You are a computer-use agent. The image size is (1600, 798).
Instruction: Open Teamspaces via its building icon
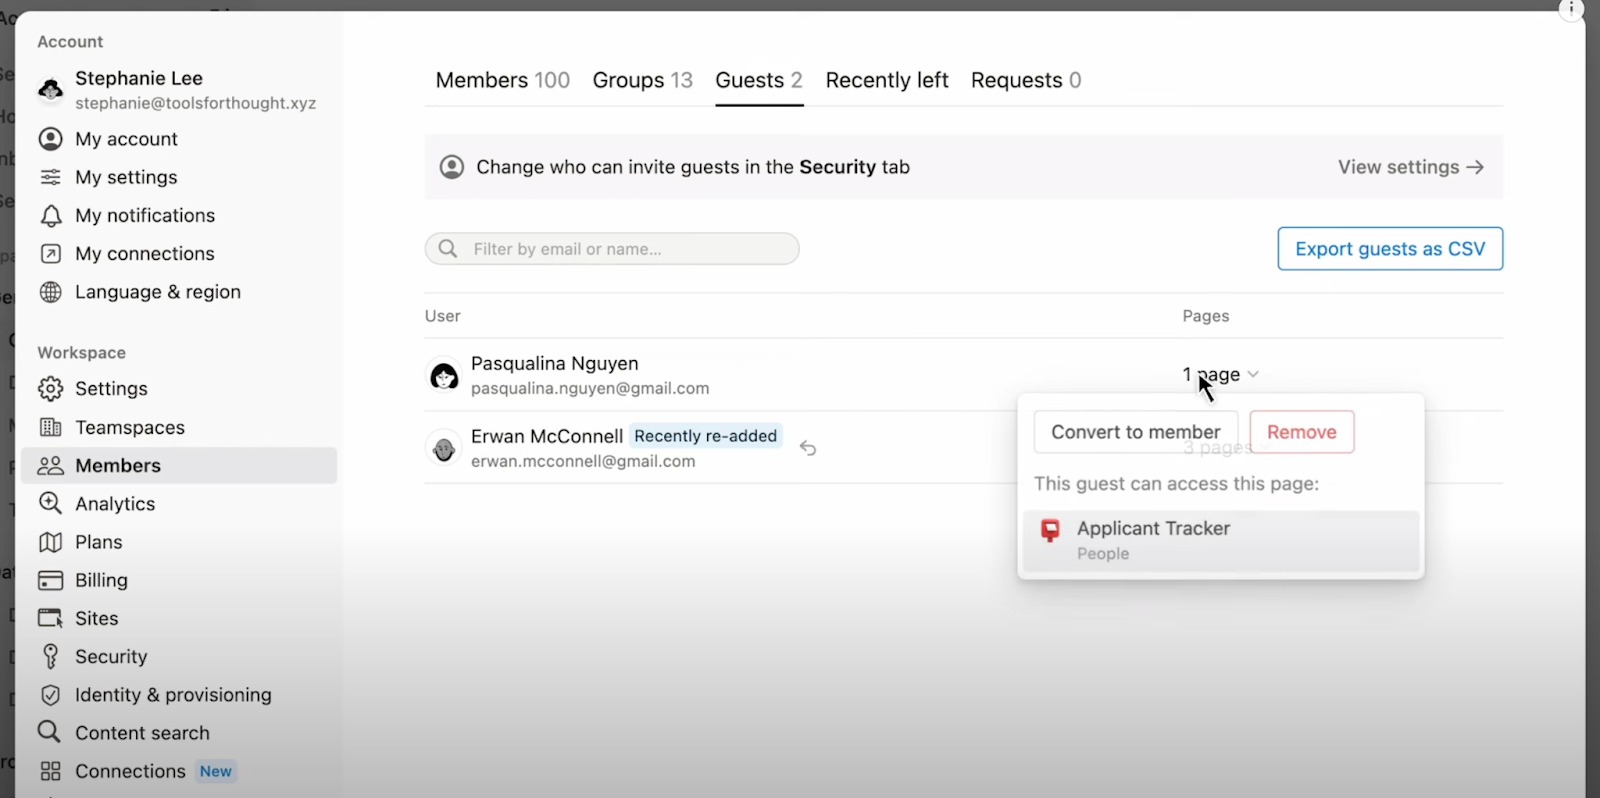pos(51,427)
